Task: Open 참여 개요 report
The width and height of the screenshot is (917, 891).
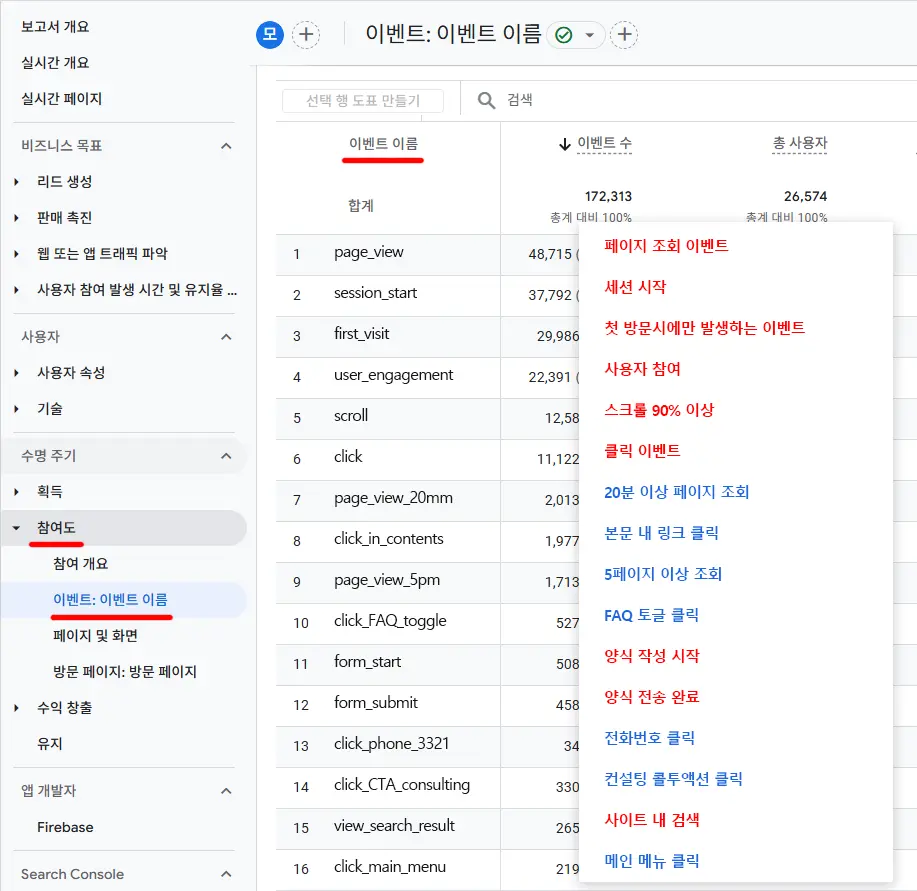Action: (81, 564)
